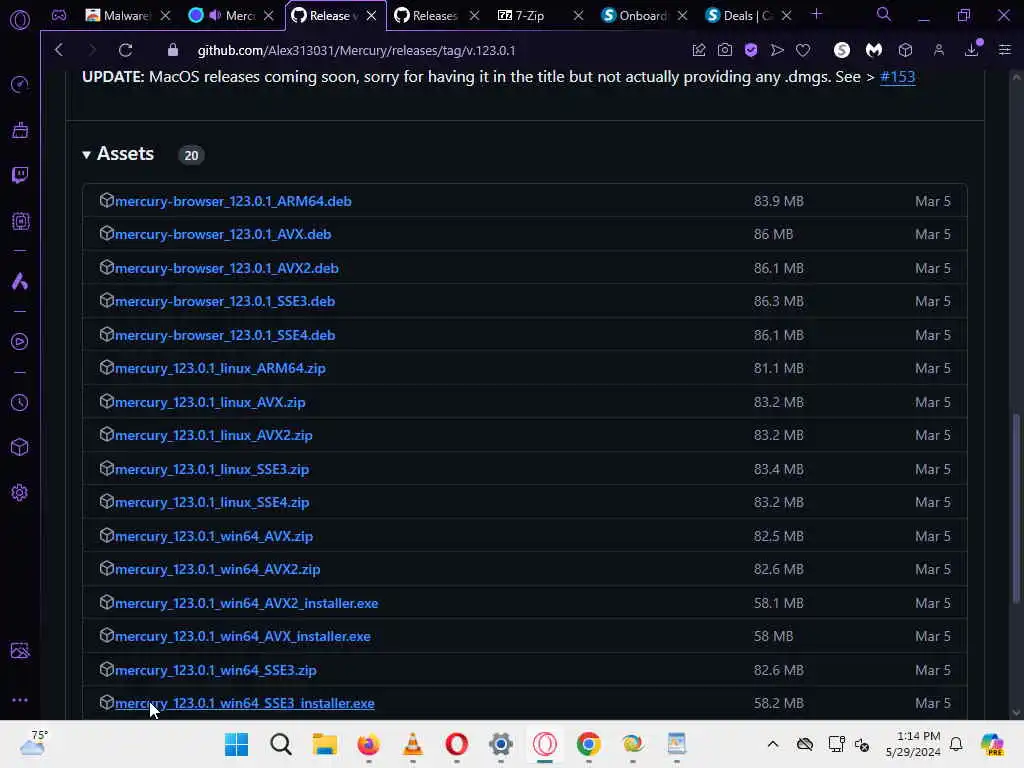1024x768 pixels.
Task: Open the ad blocker shield icon
Action: point(751,50)
